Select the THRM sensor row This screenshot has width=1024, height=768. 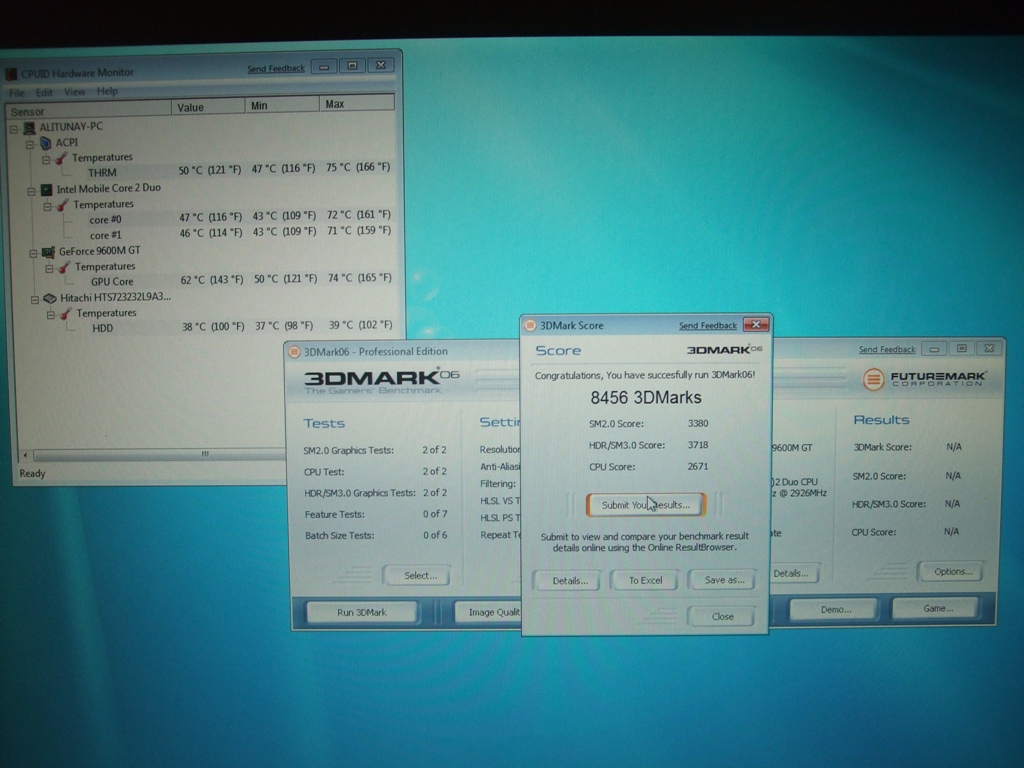point(231,170)
